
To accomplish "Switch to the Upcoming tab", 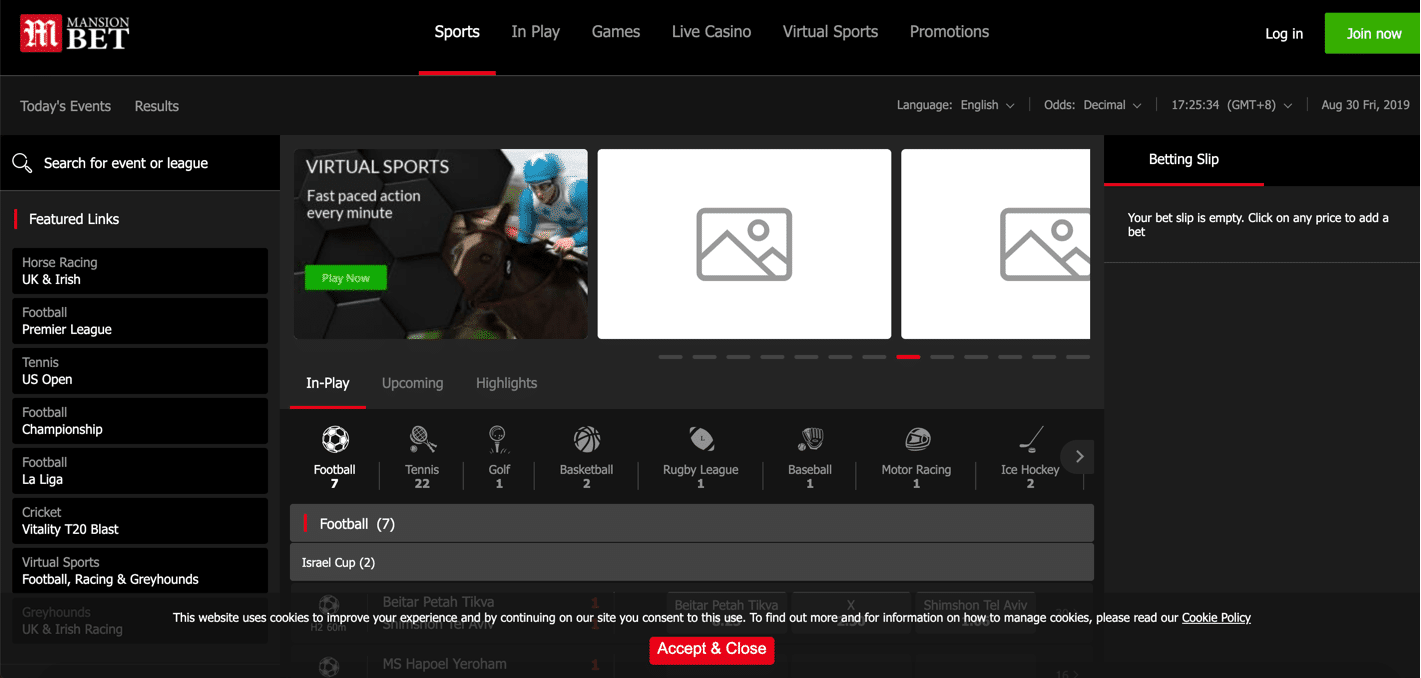I will coord(412,383).
